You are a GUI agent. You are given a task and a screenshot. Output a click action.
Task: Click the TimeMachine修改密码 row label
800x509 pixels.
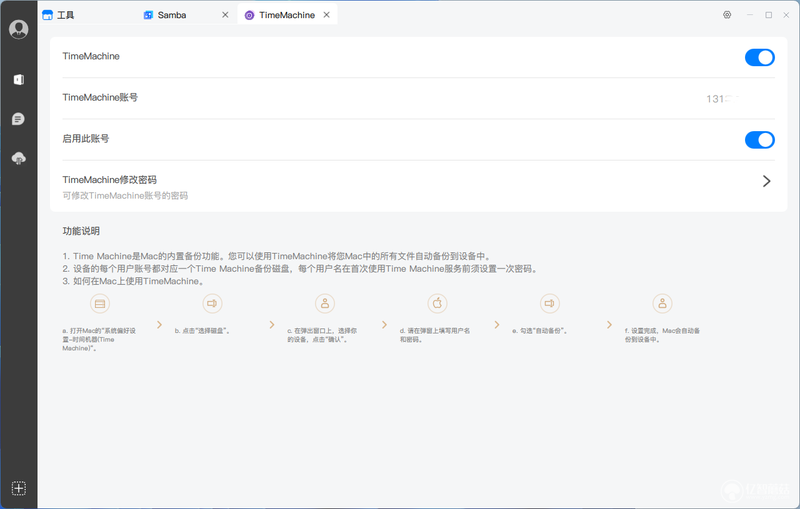click(109, 180)
